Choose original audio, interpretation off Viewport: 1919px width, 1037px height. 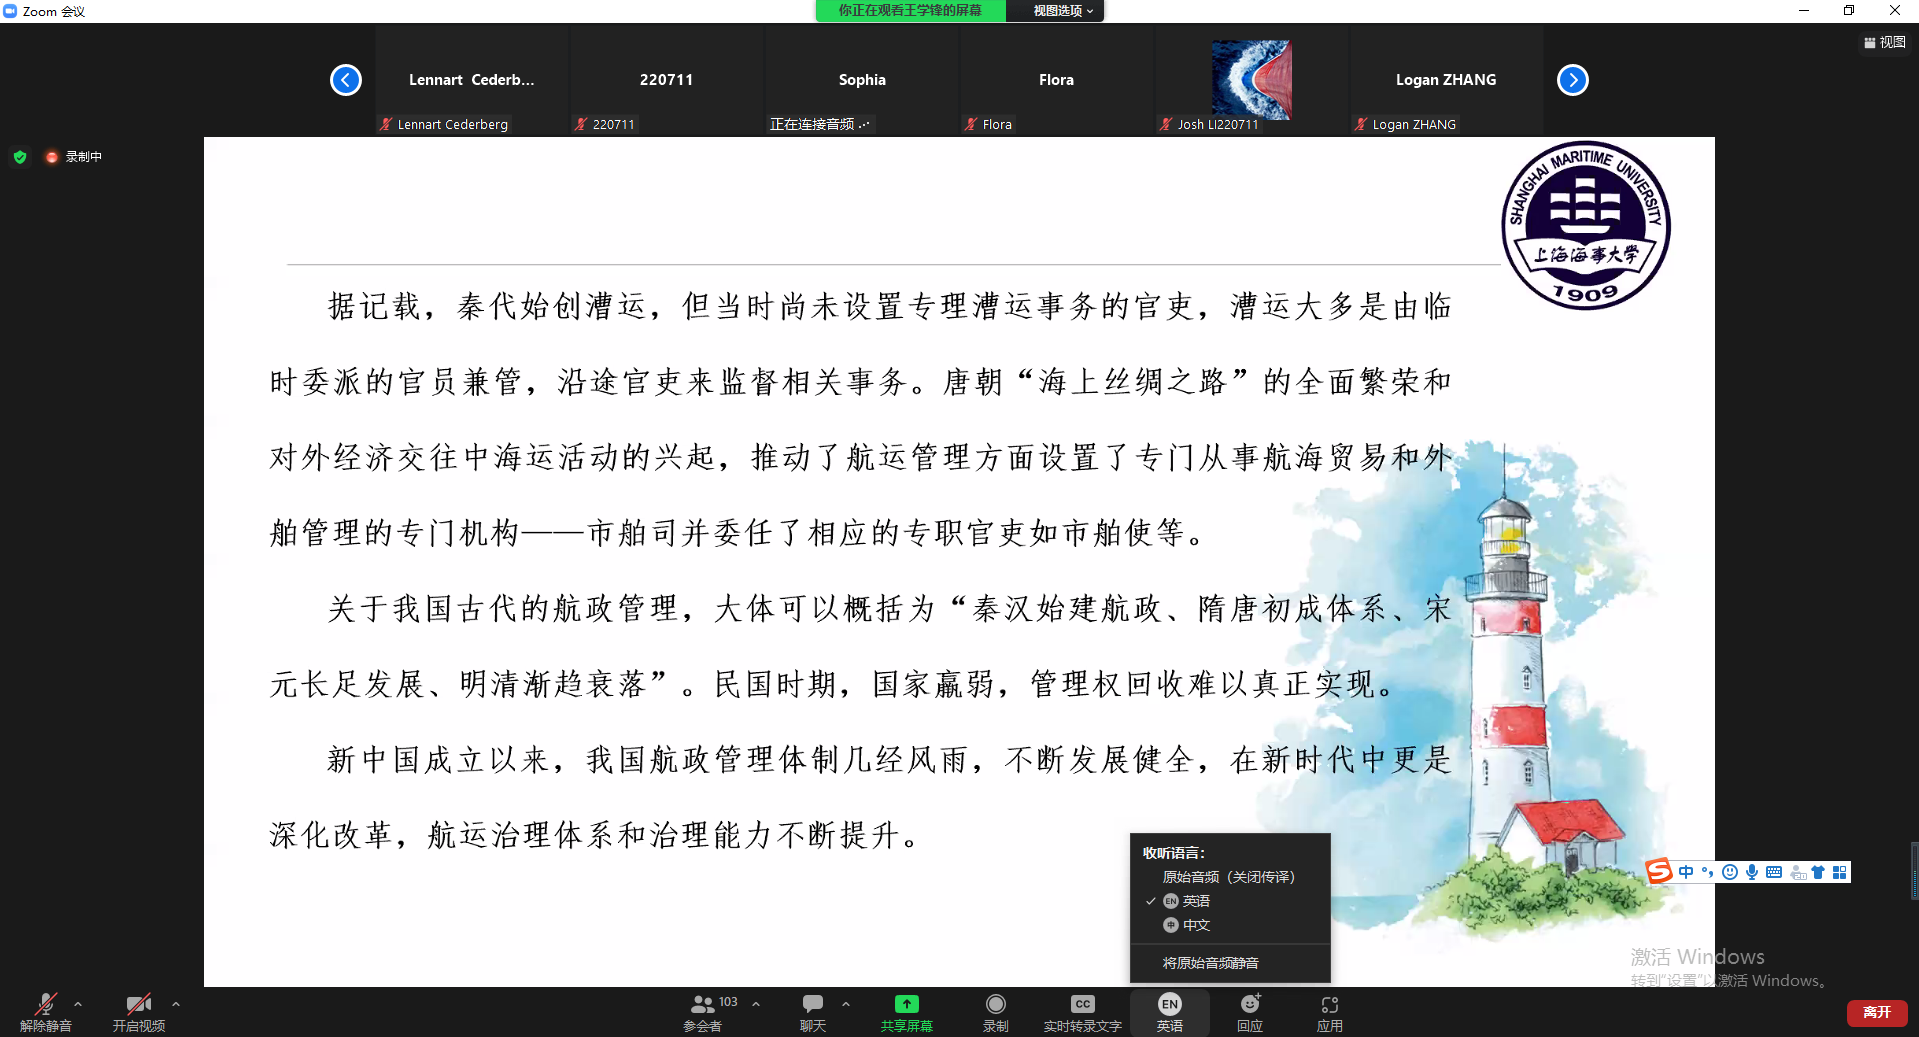pyautogui.click(x=1228, y=877)
